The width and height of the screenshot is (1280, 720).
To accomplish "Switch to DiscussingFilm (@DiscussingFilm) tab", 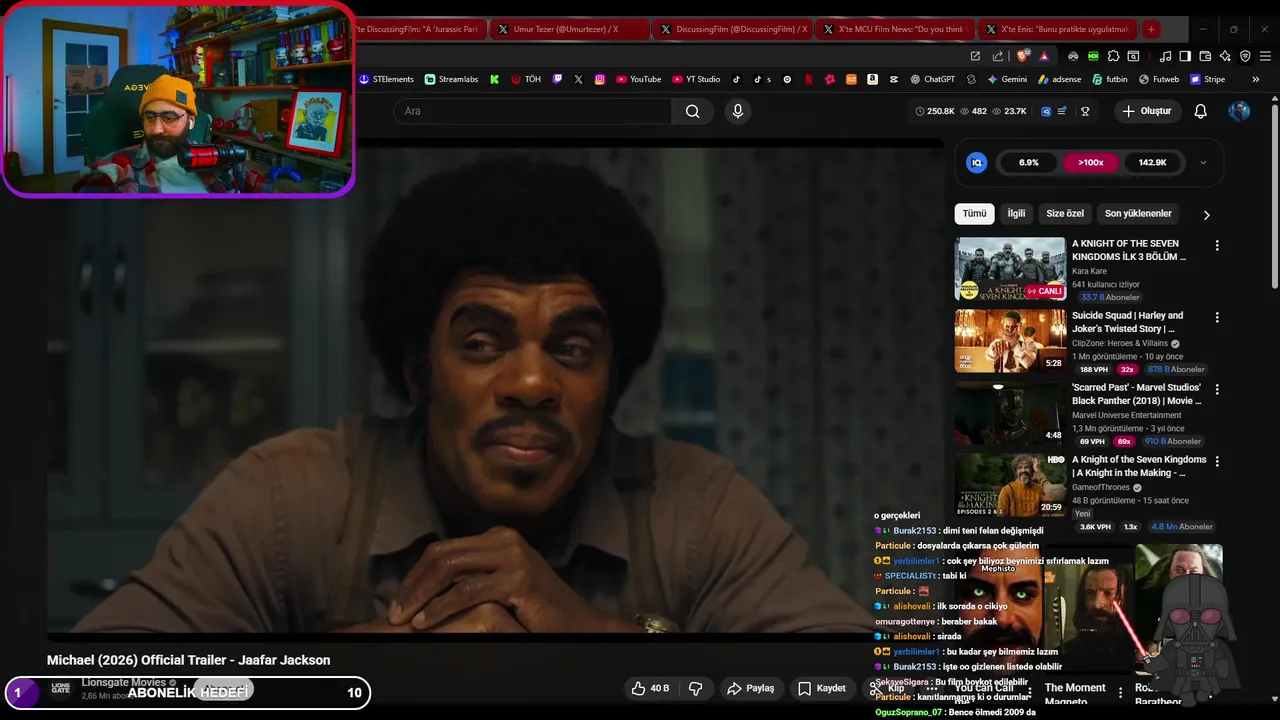I will pos(735,29).
